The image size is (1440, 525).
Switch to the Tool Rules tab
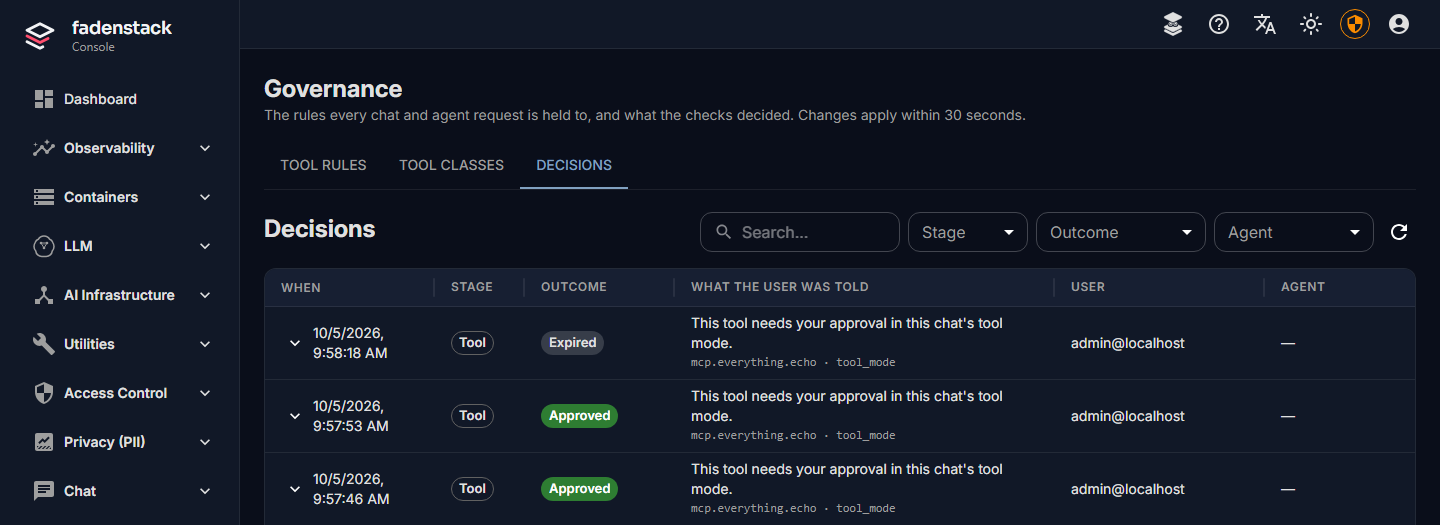click(323, 165)
